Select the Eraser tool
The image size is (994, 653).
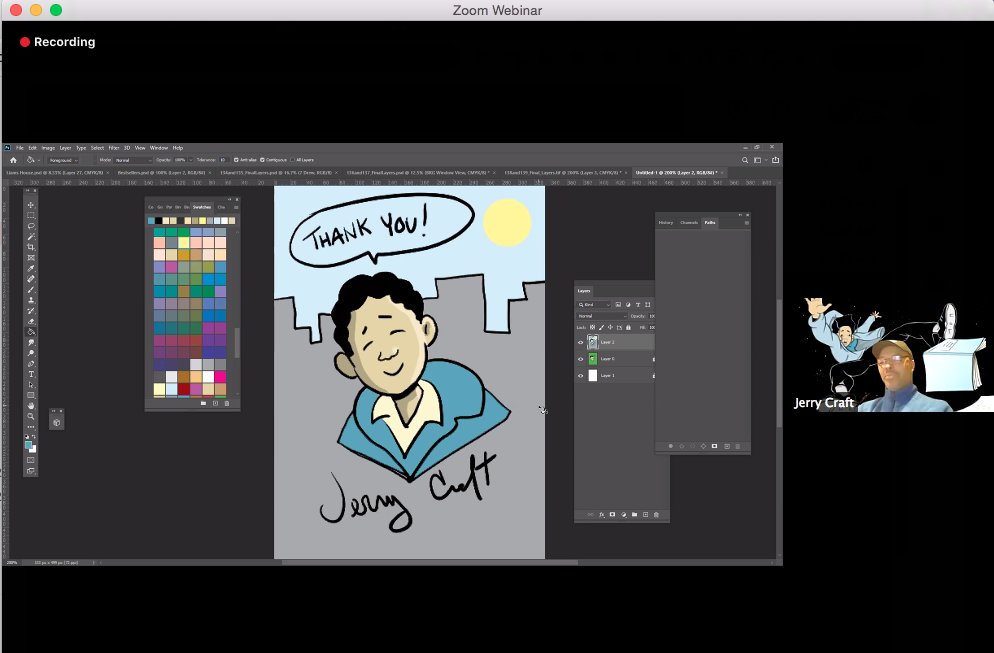coord(30,321)
